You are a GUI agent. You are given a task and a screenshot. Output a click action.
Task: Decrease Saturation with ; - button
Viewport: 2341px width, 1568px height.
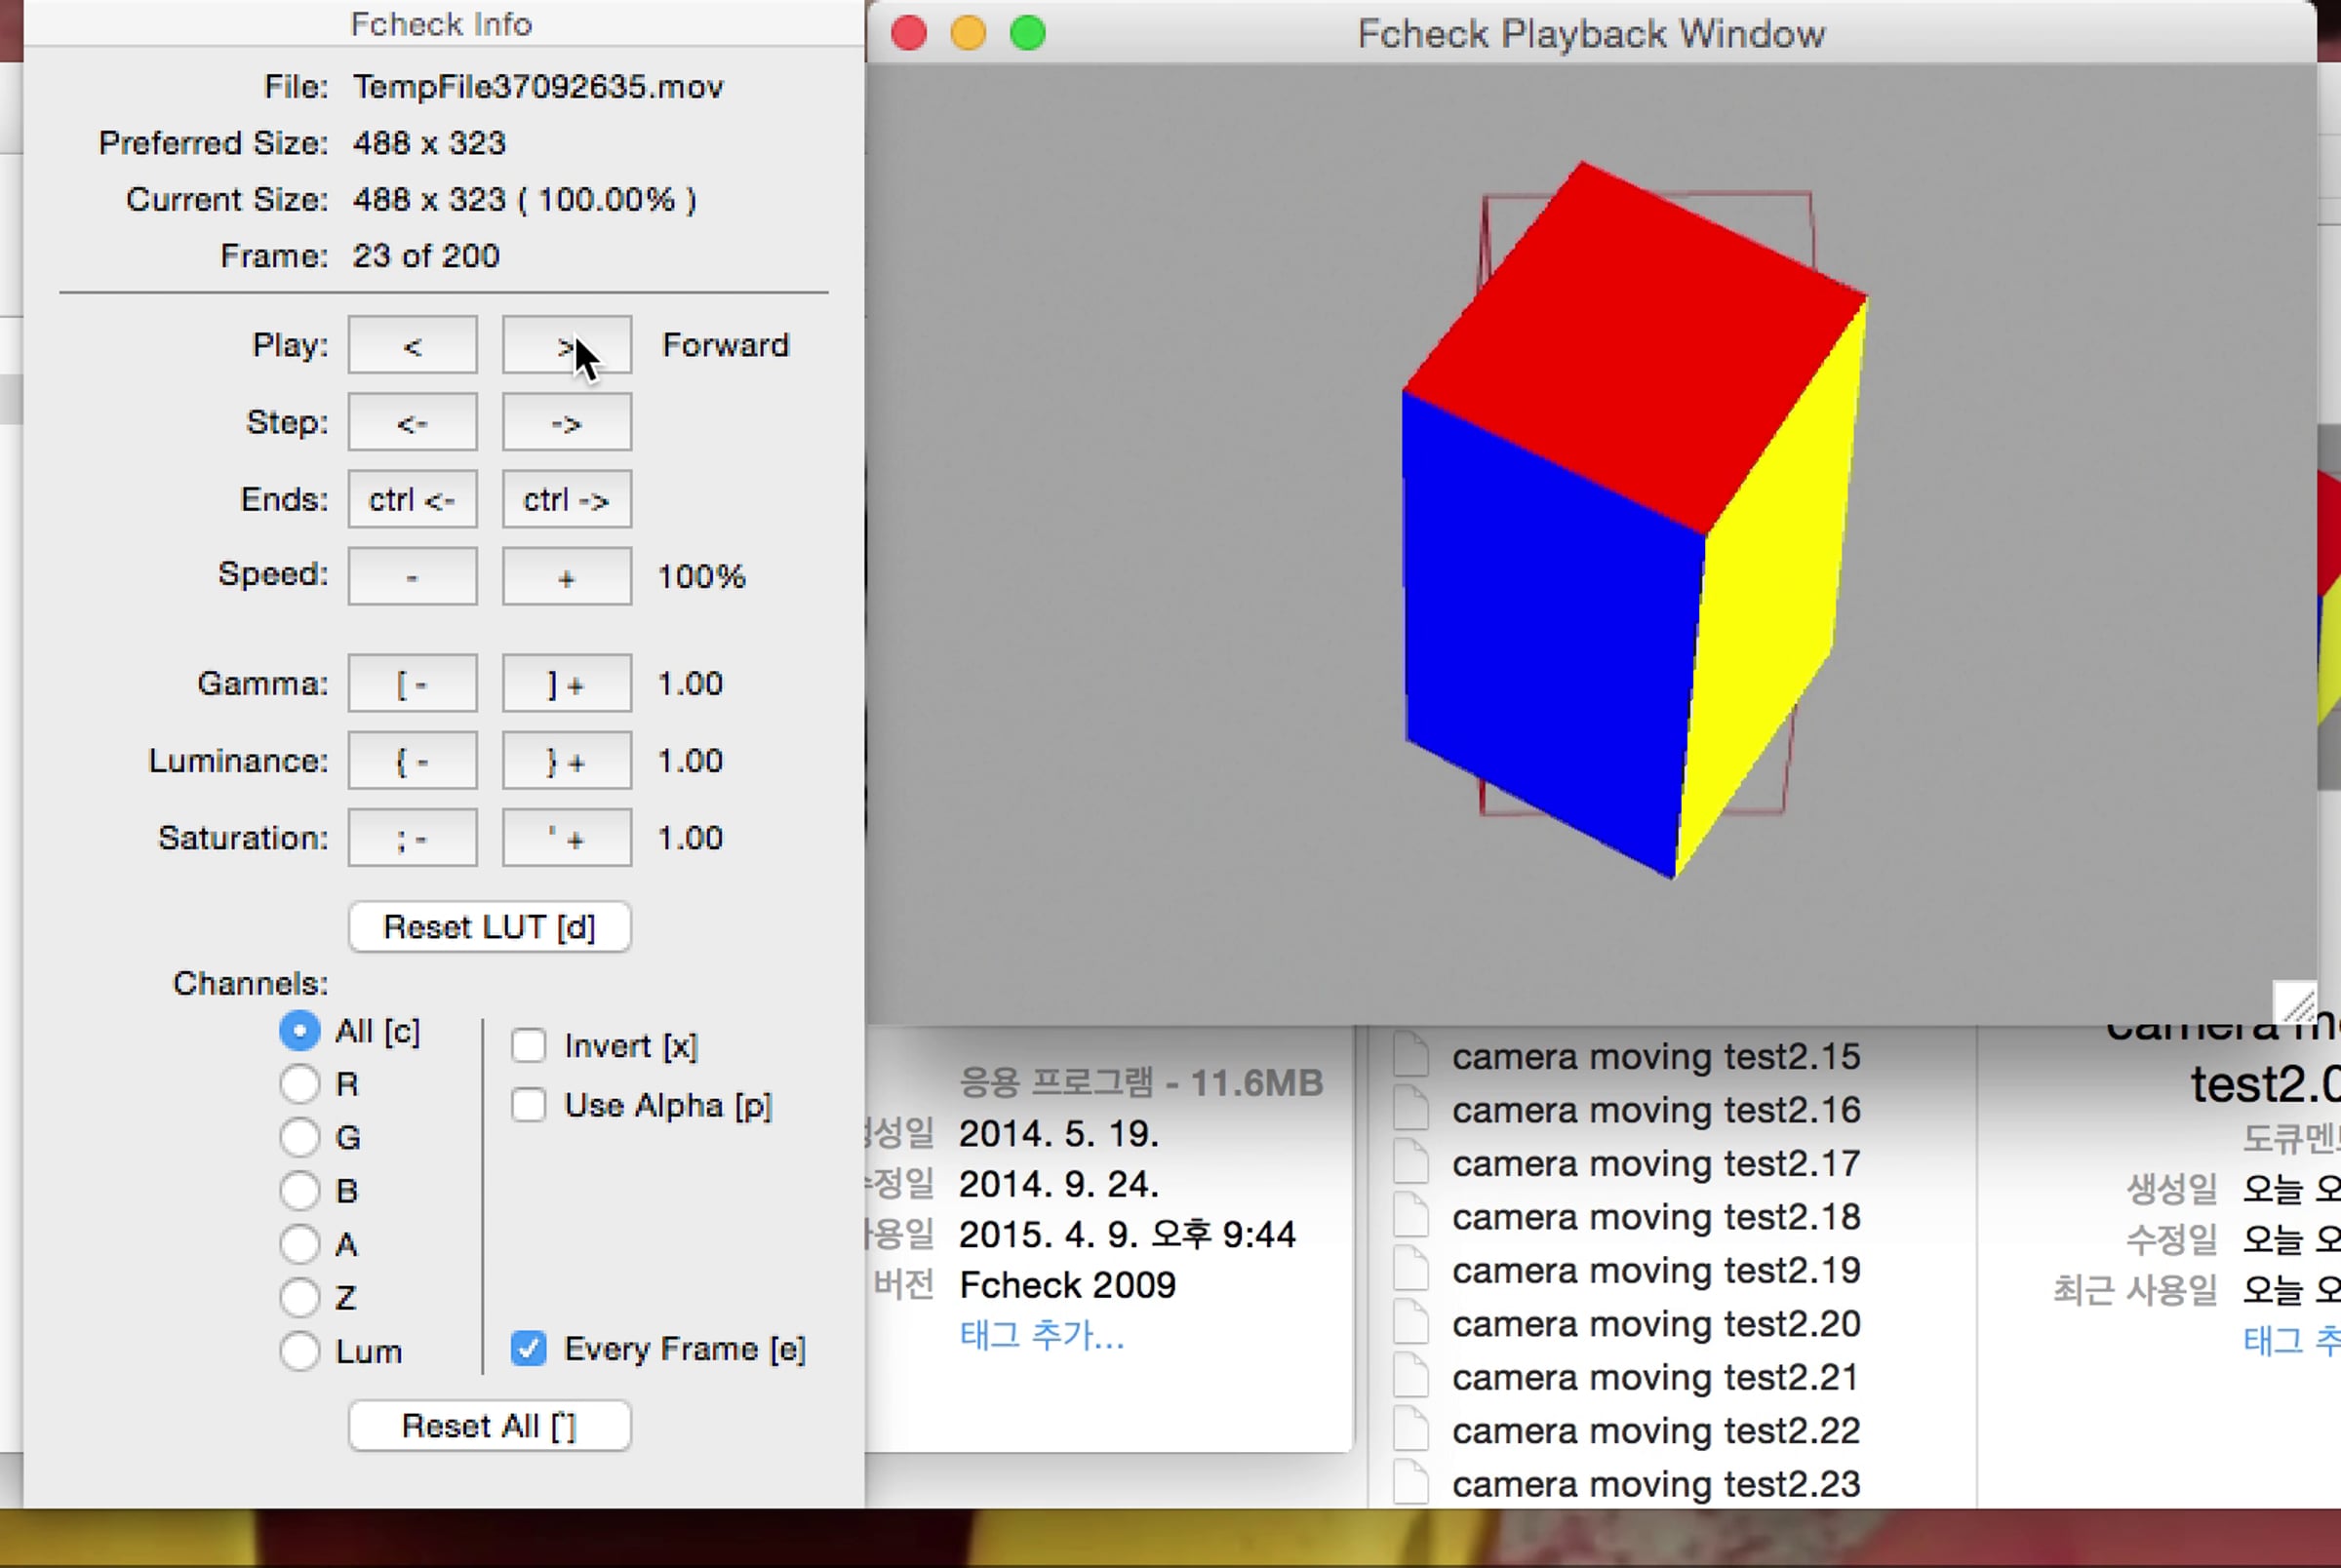point(412,837)
